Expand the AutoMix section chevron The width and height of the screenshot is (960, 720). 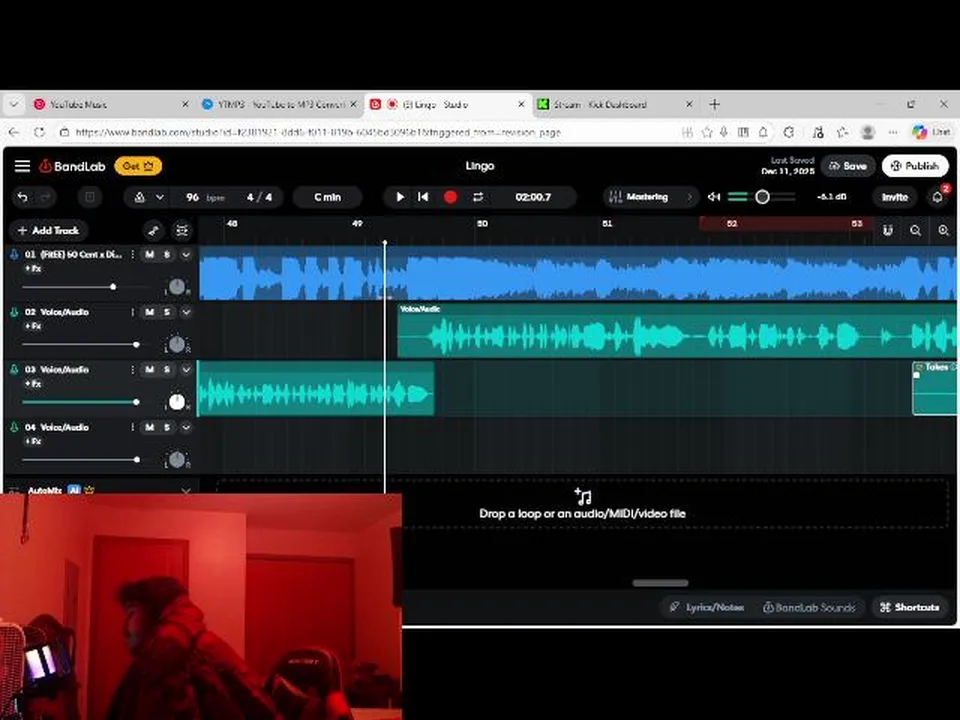(186, 490)
